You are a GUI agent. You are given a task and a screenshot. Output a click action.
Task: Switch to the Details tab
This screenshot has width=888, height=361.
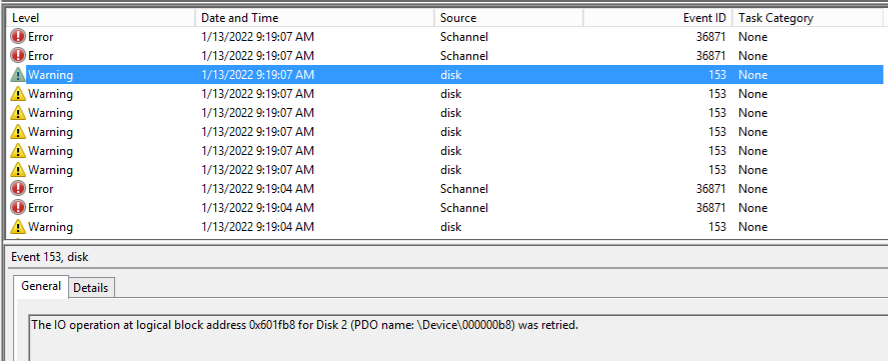coord(91,288)
